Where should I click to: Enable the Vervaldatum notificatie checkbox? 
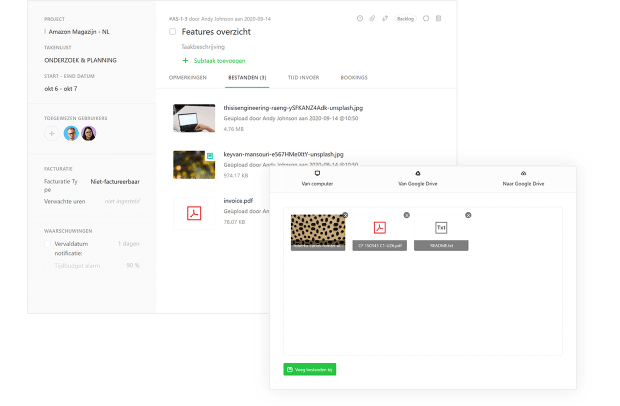[47, 244]
